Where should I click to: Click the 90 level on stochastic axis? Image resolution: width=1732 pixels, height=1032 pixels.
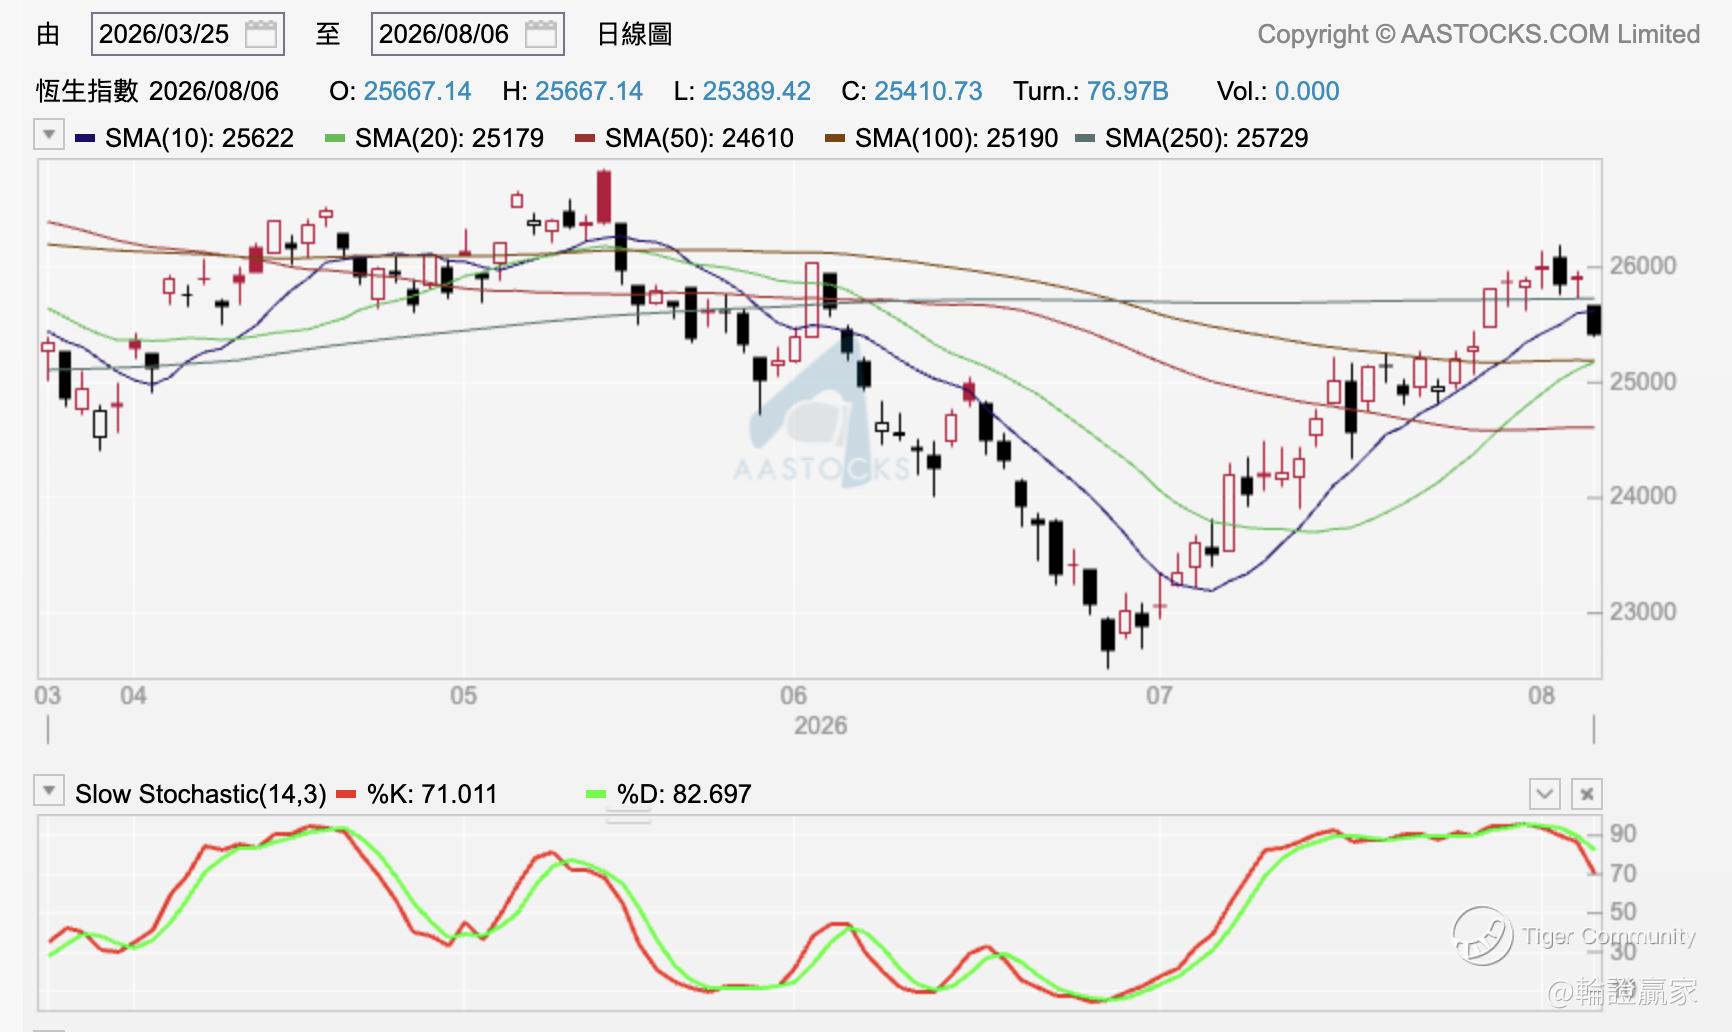coord(1623,834)
